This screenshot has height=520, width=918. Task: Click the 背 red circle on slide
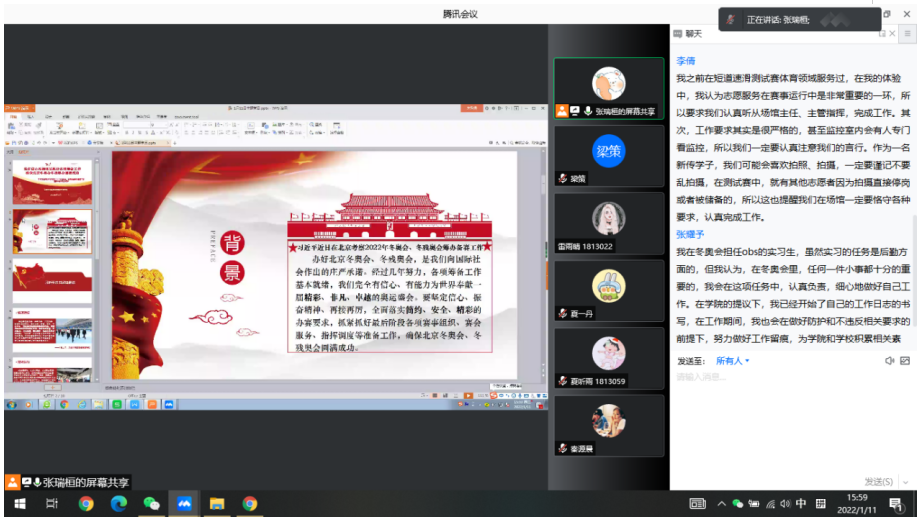click(232, 243)
